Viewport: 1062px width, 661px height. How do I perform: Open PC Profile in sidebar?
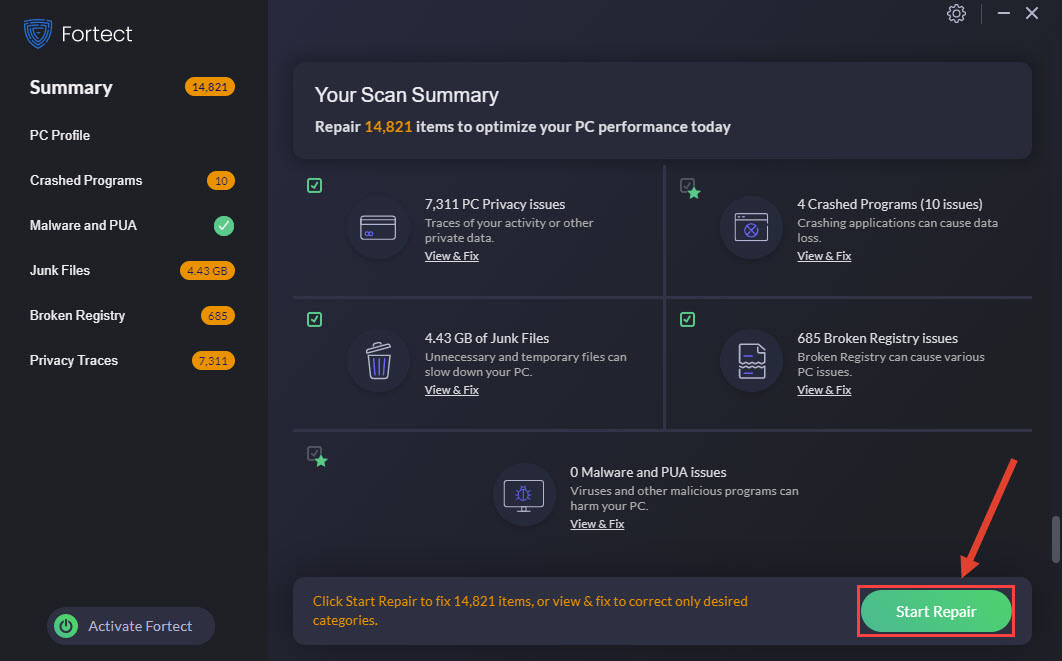tap(60, 135)
